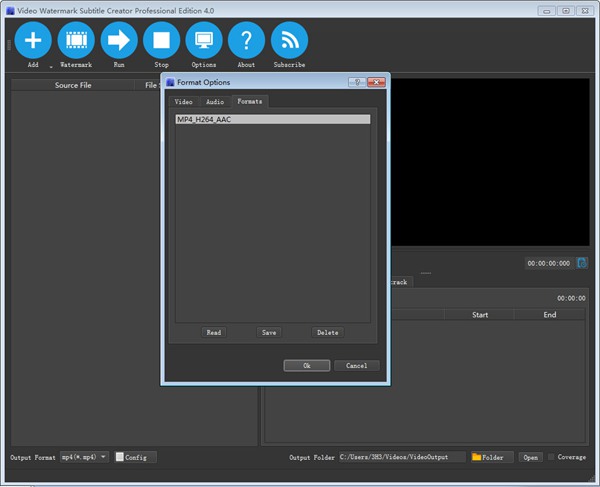
Task: Delete the selected format
Action: pyautogui.click(x=328, y=332)
